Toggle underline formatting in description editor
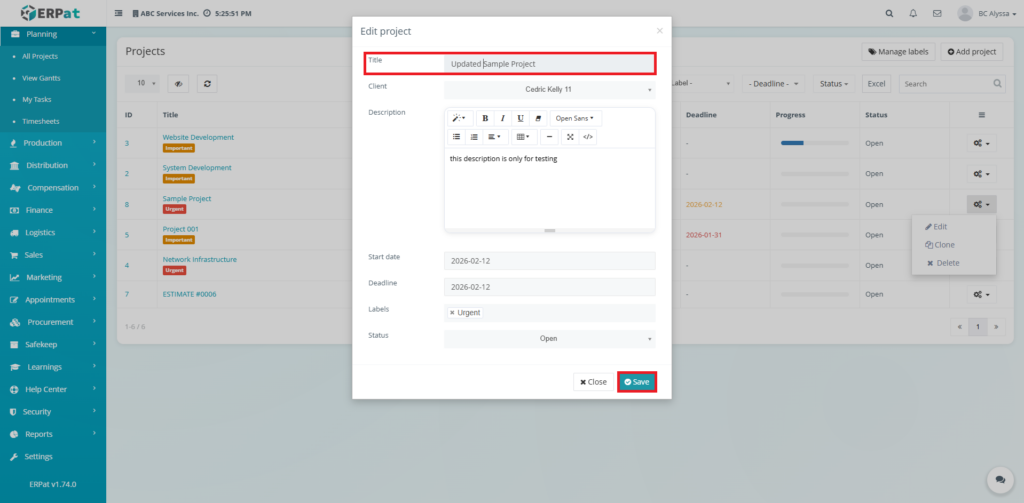Image resolution: width=1024 pixels, height=503 pixels. [x=520, y=118]
